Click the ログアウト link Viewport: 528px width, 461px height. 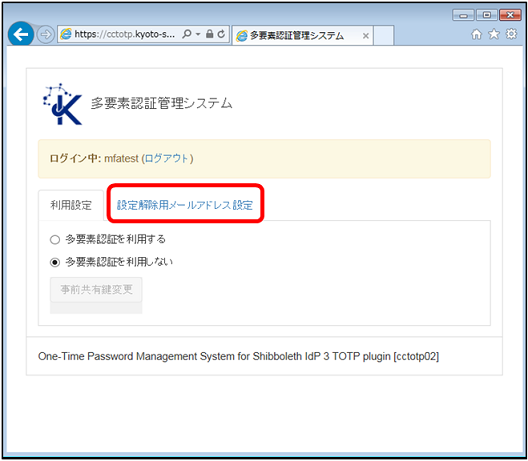click(x=167, y=158)
